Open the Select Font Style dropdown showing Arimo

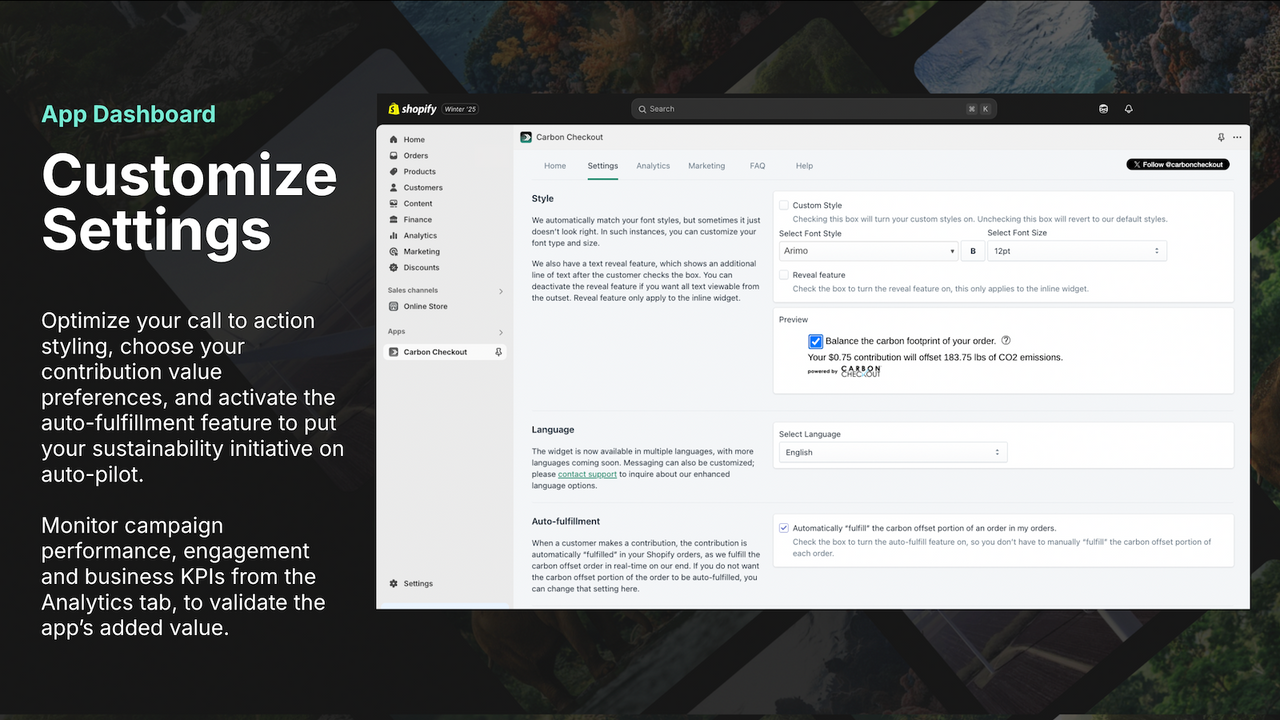(x=868, y=251)
